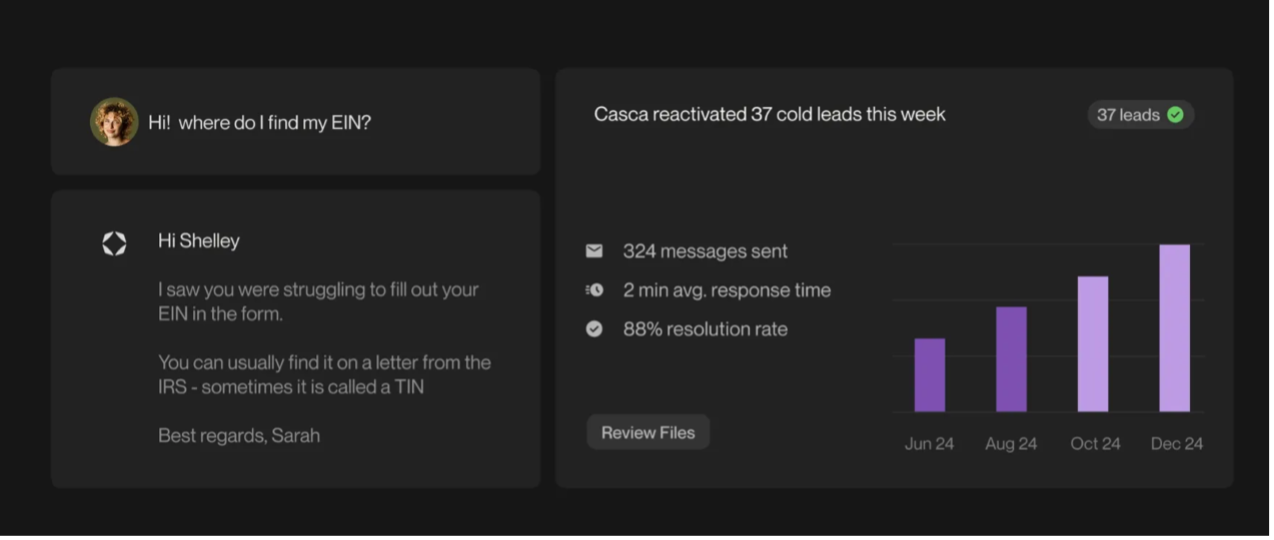The width and height of the screenshot is (1274, 540).
Task: Click Shelley's profile avatar photo
Action: tap(114, 122)
